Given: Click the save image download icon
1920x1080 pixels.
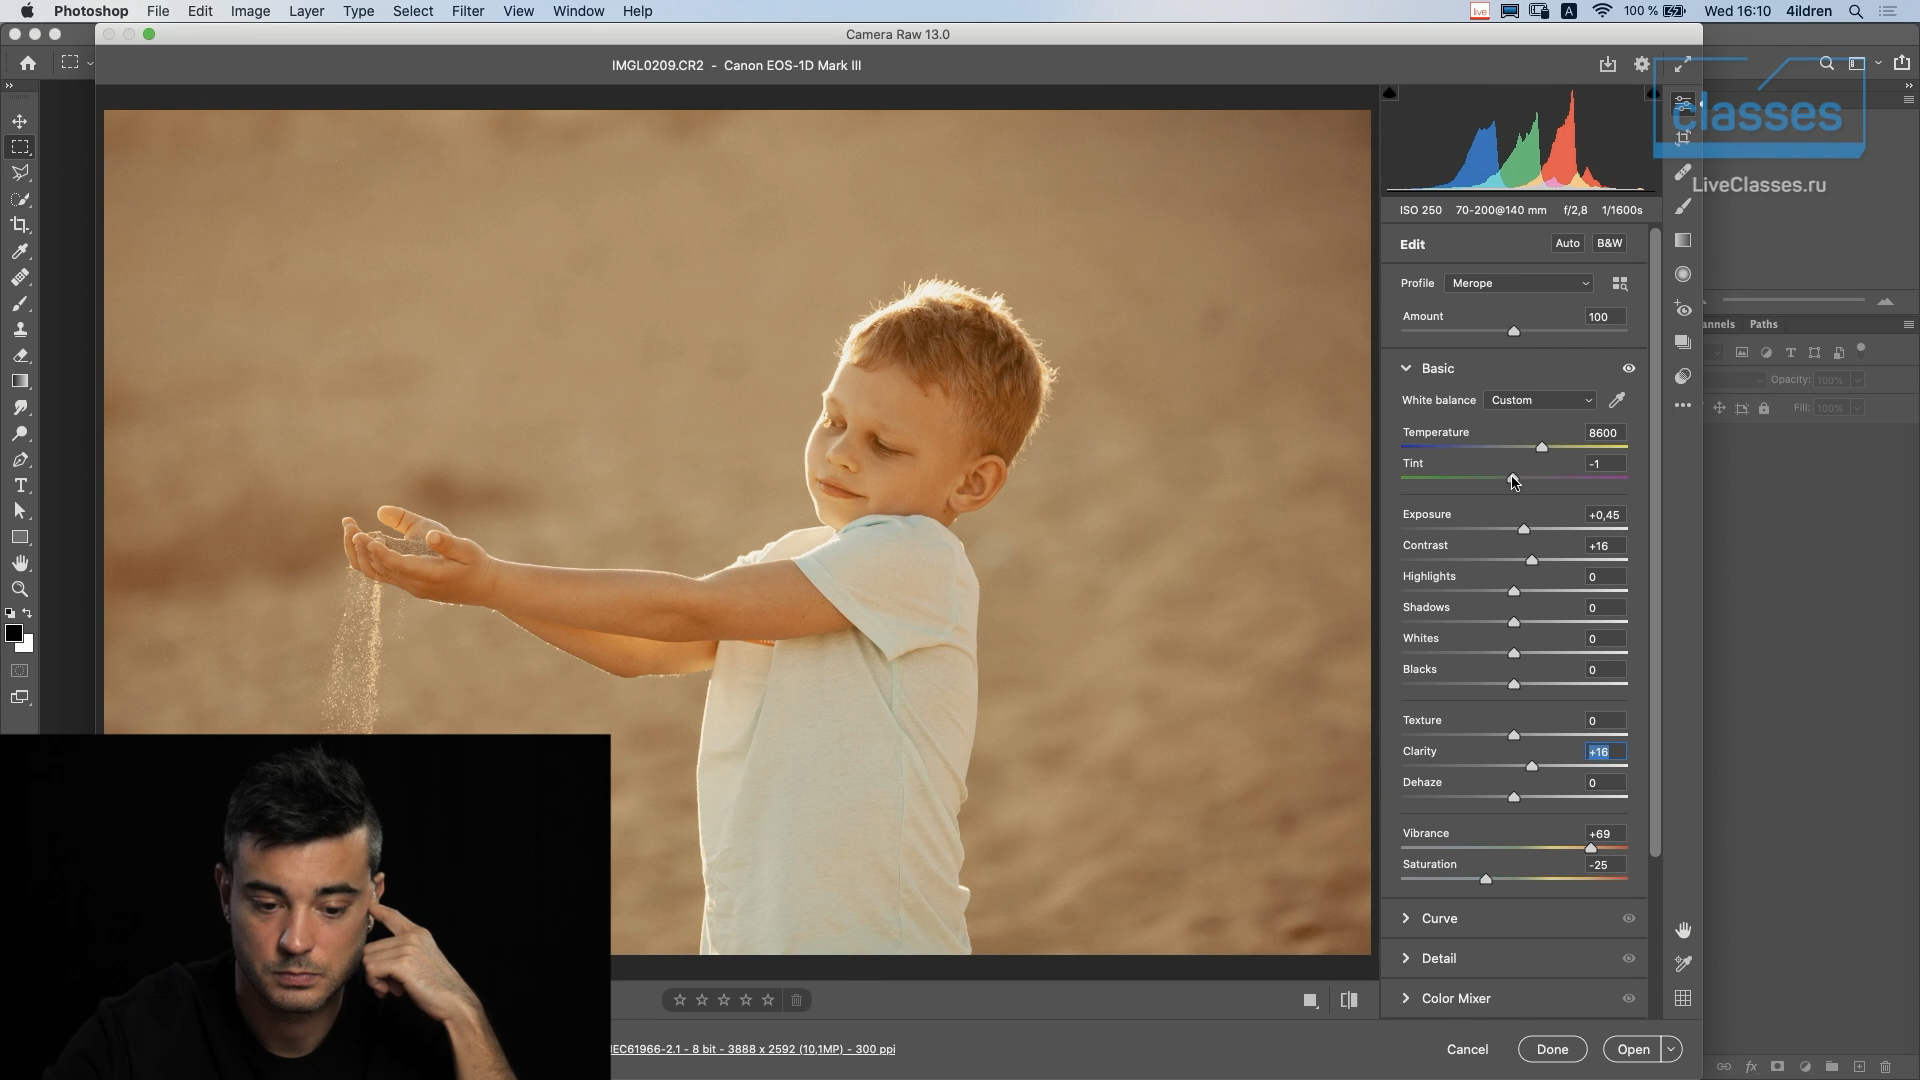Looking at the screenshot, I should 1607,65.
